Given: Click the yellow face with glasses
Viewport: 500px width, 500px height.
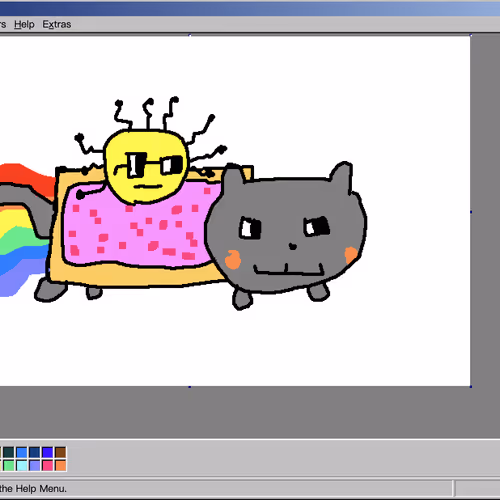Looking at the screenshot, I should 146,167.
